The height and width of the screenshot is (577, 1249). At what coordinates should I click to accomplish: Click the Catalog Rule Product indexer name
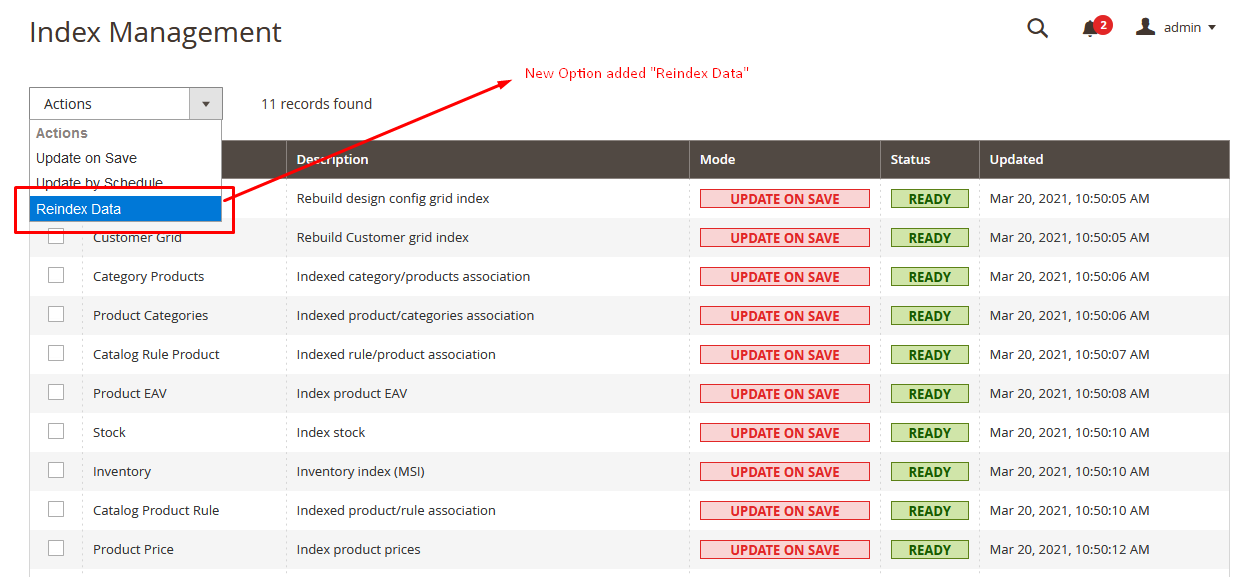156,354
